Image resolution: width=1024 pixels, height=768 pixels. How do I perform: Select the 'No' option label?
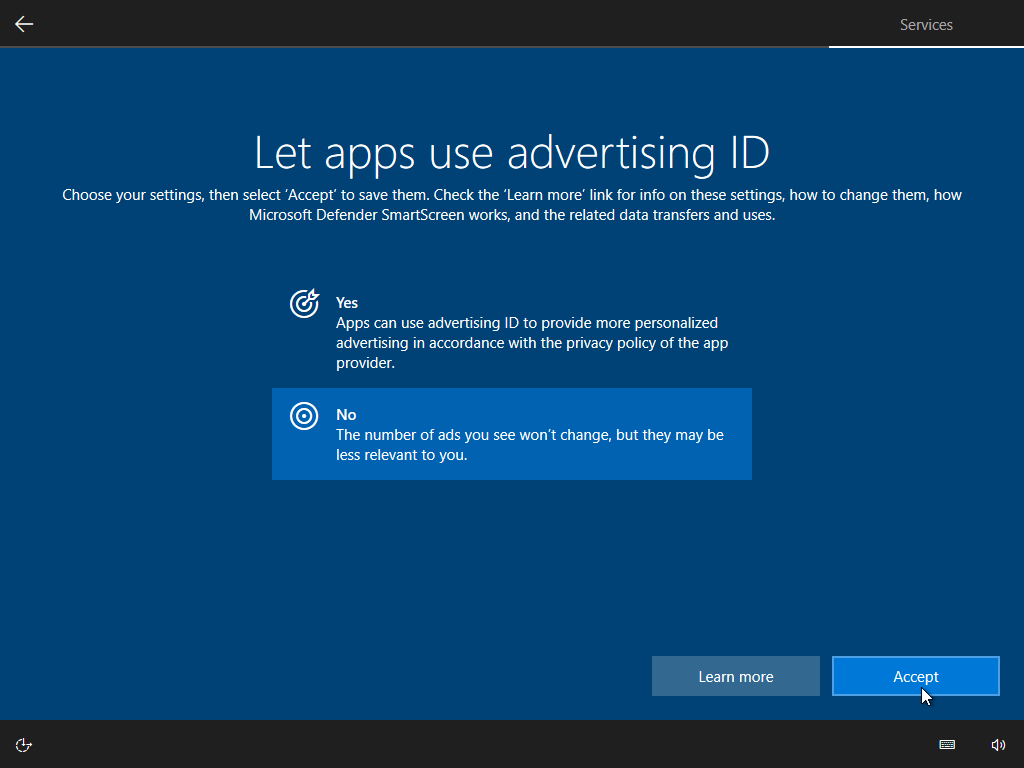click(x=346, y=414)
